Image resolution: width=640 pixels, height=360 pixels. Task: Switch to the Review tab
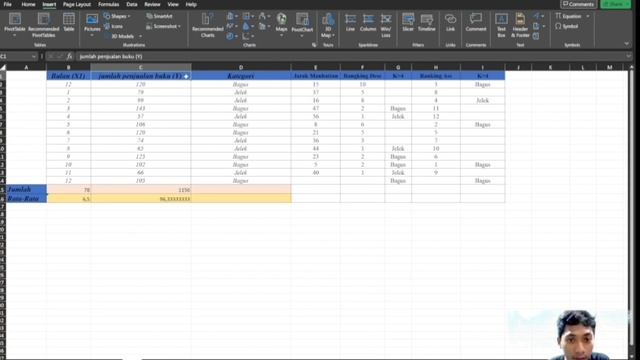click(152, 4)
